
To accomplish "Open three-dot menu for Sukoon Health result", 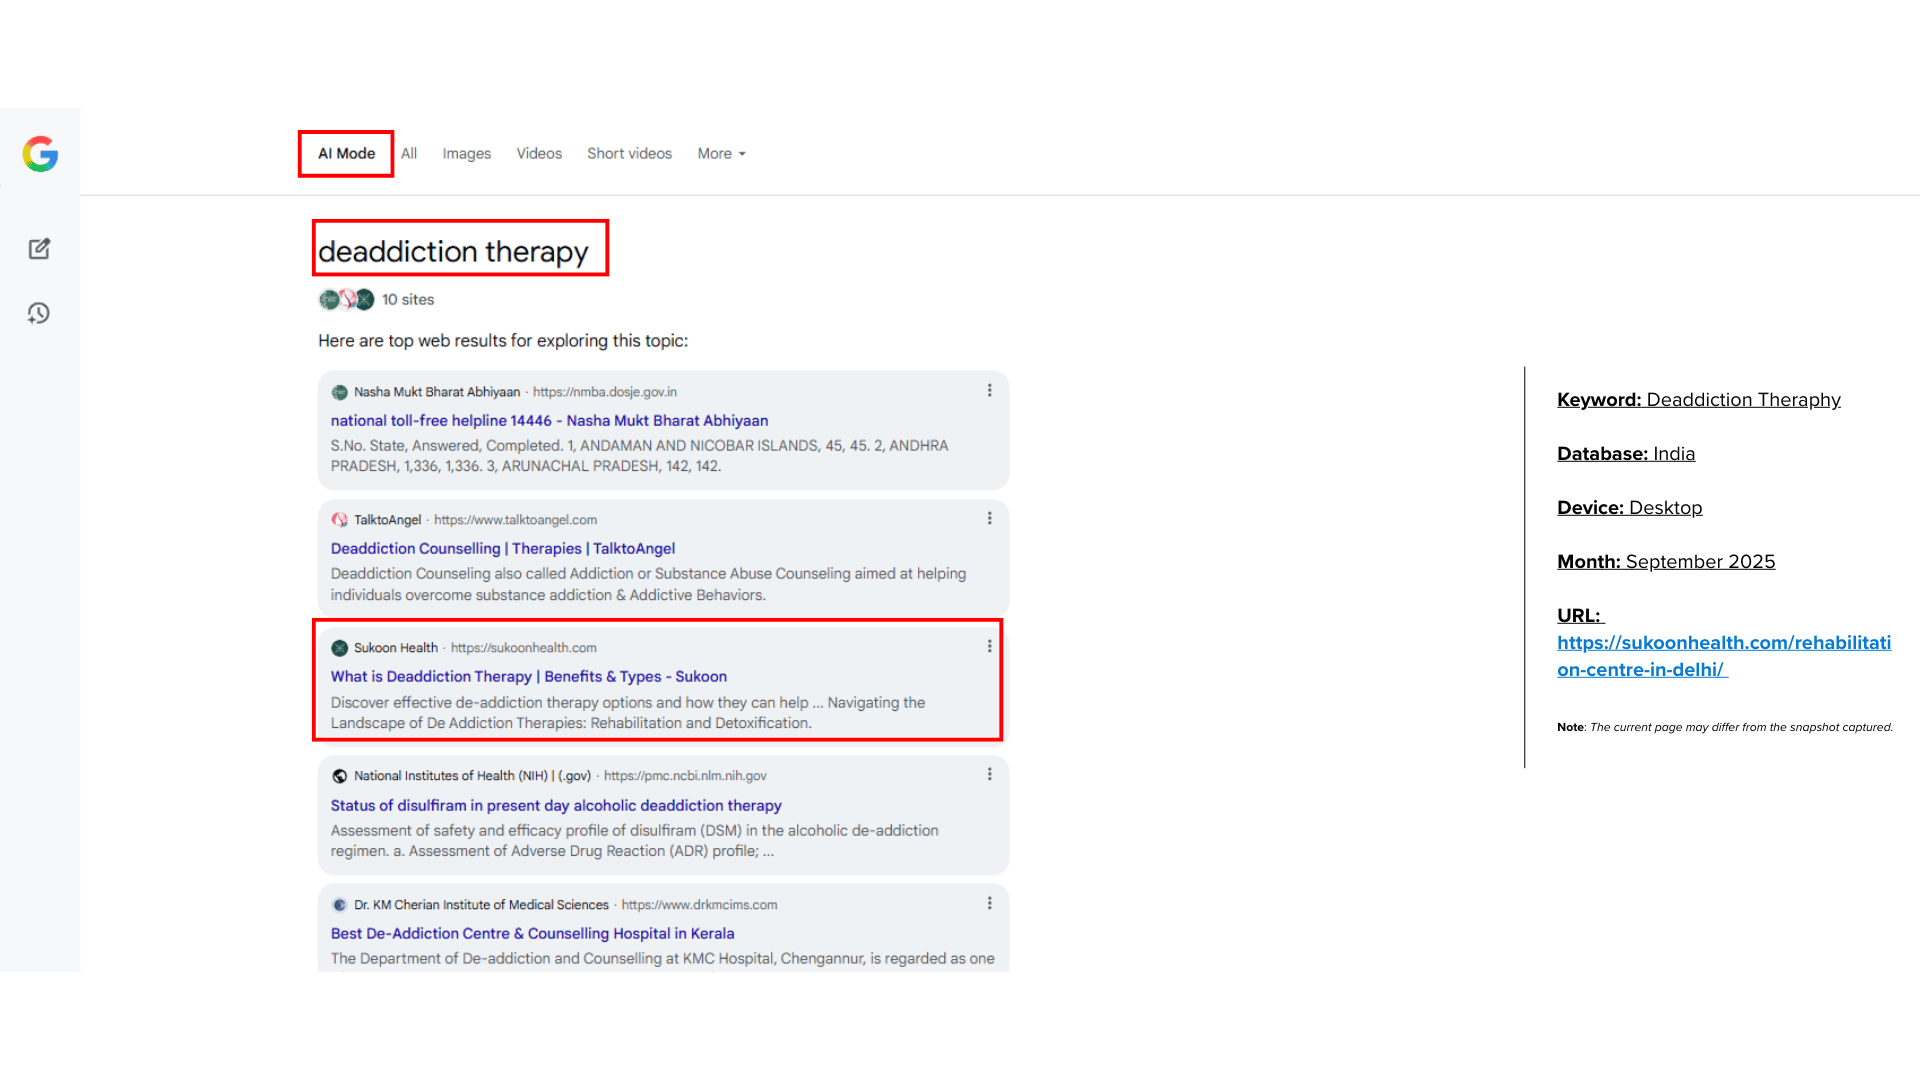I will [x=989, y=647].
